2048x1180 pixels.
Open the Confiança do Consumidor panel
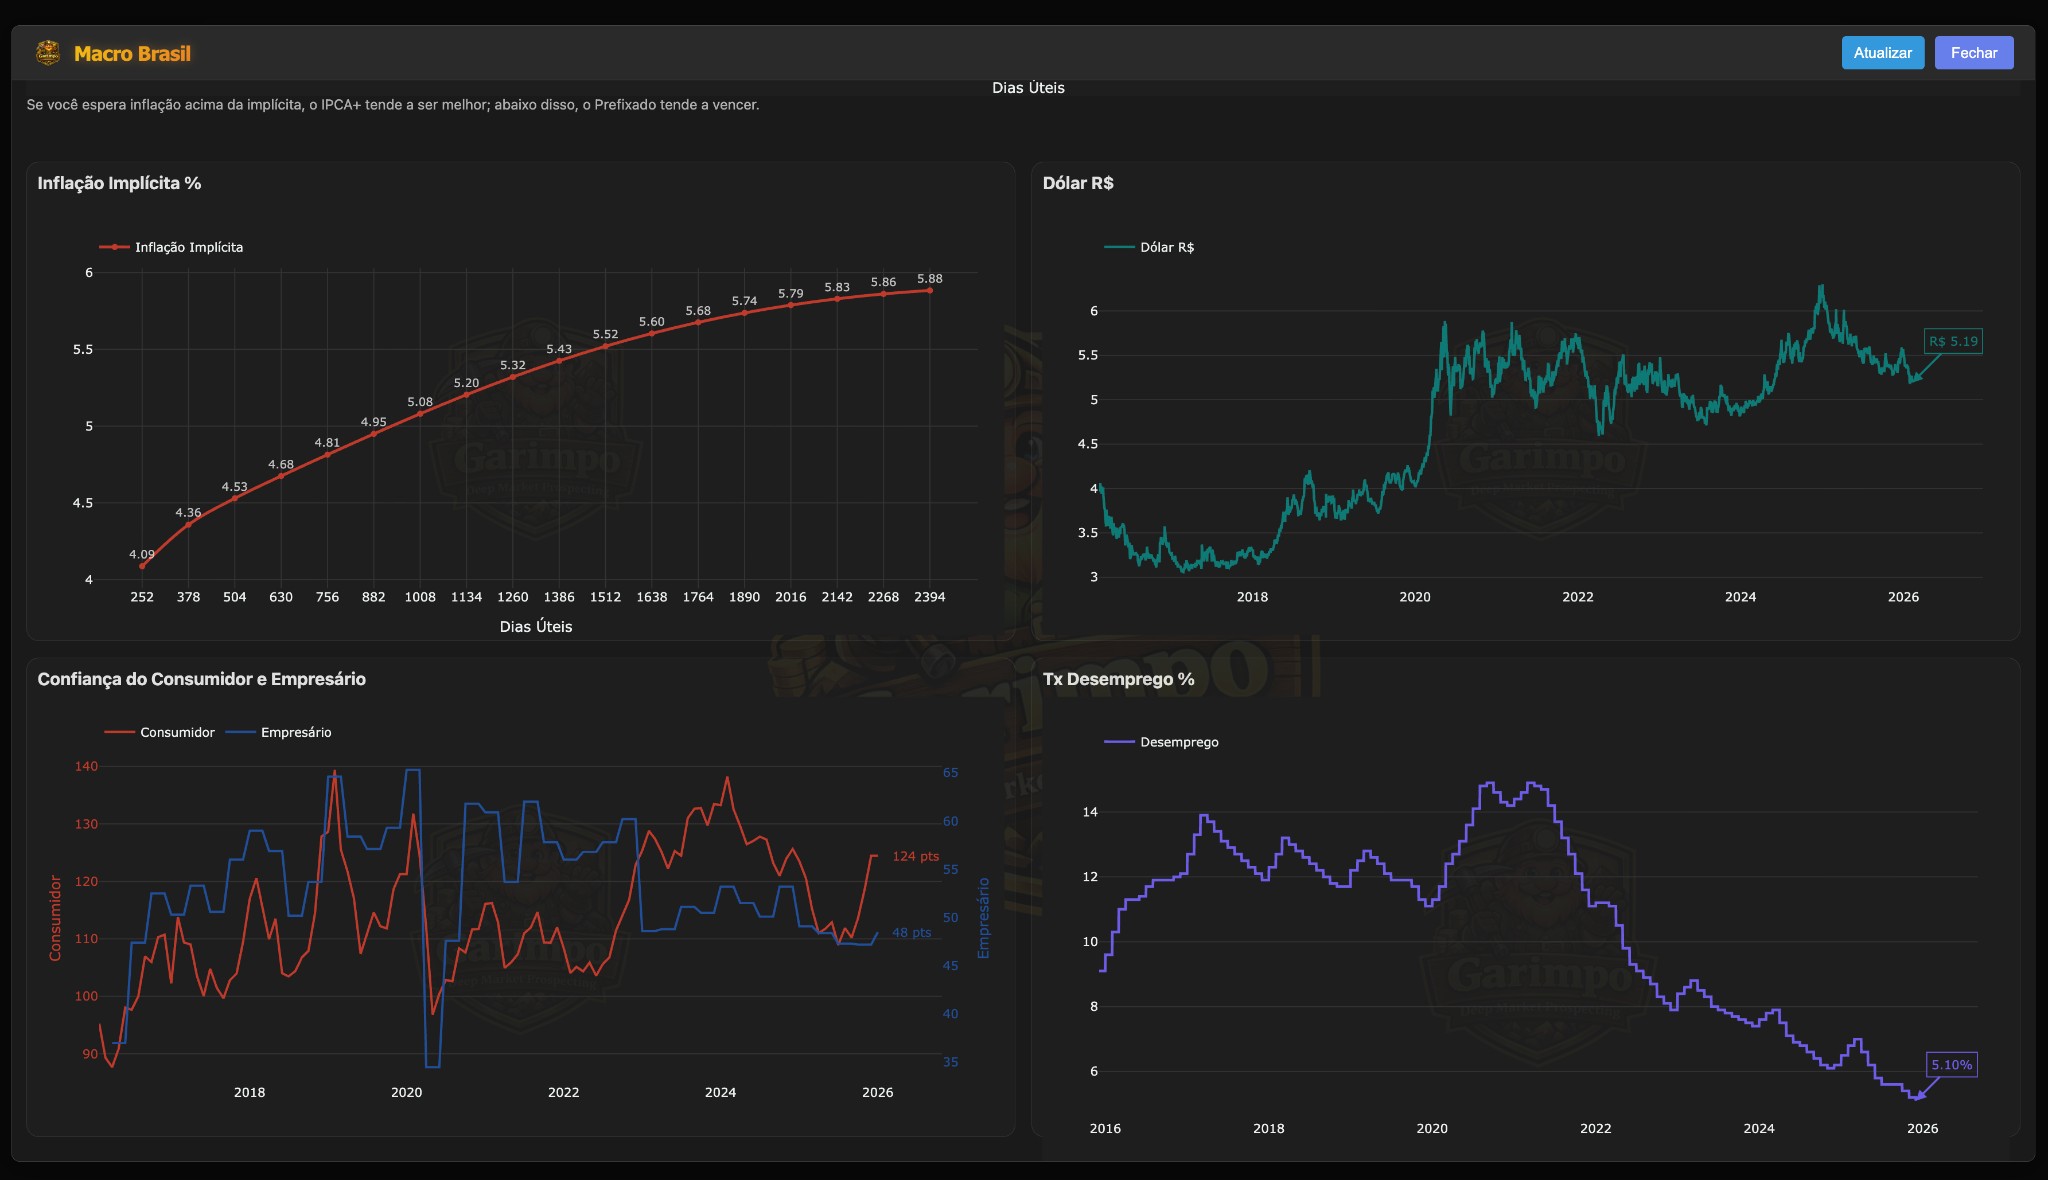click(x=203, y=679)
